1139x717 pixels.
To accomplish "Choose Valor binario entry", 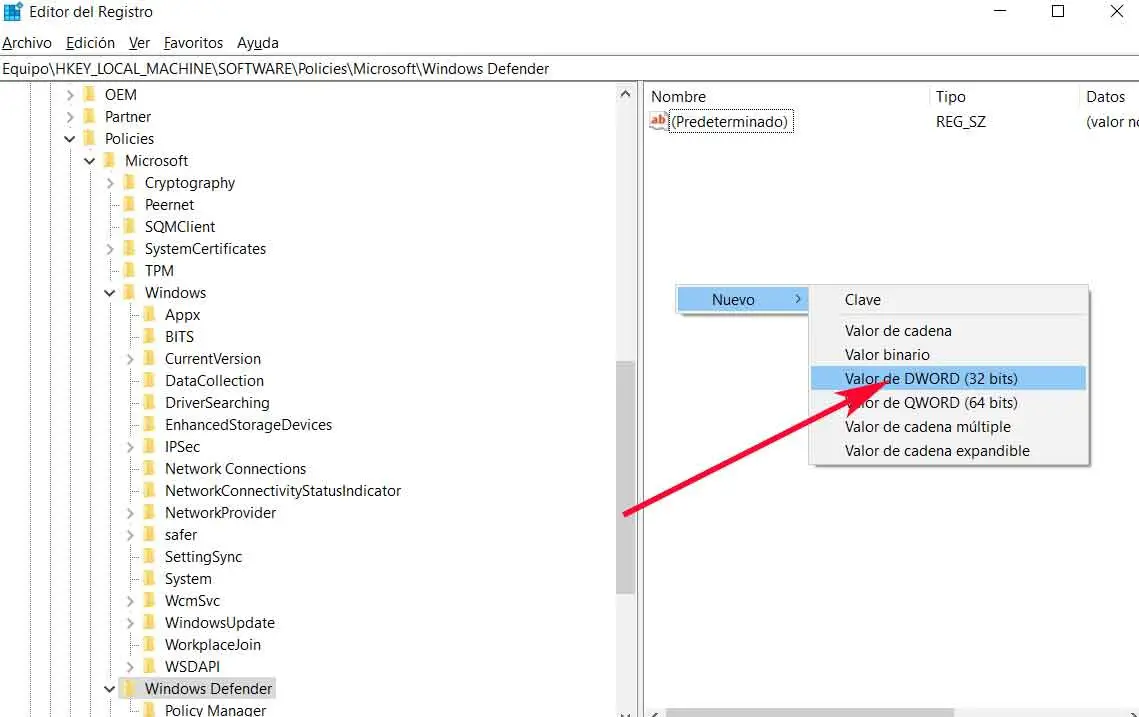I will pos(948,355).
